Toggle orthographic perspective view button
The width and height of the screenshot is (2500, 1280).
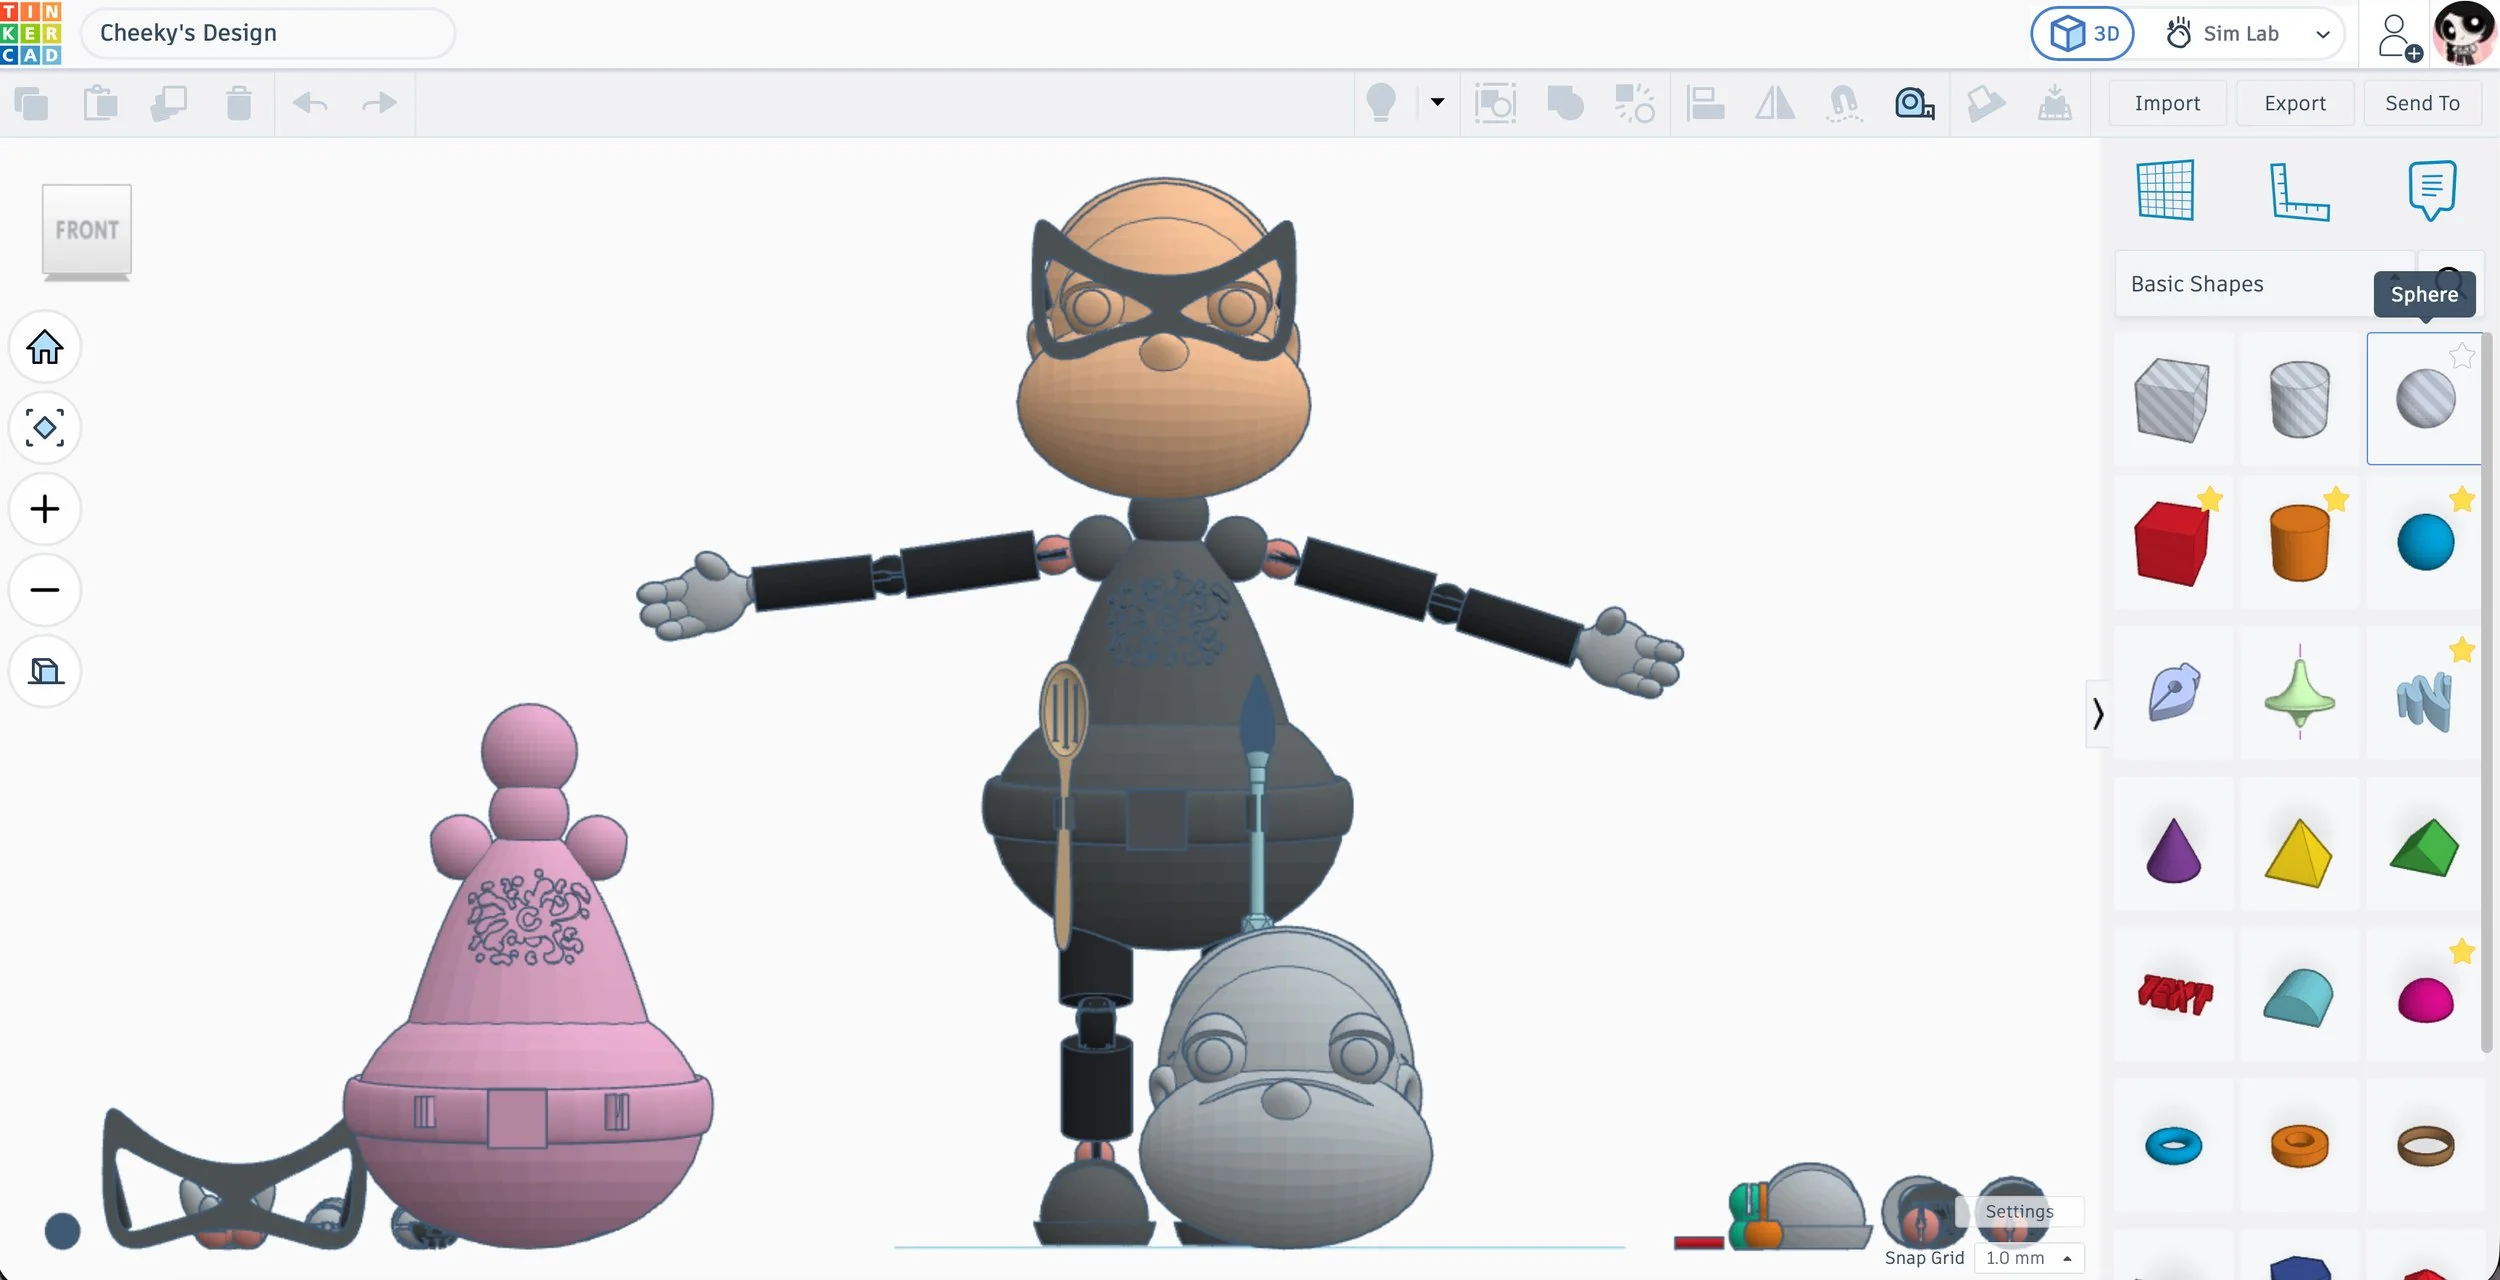(45, 671)
